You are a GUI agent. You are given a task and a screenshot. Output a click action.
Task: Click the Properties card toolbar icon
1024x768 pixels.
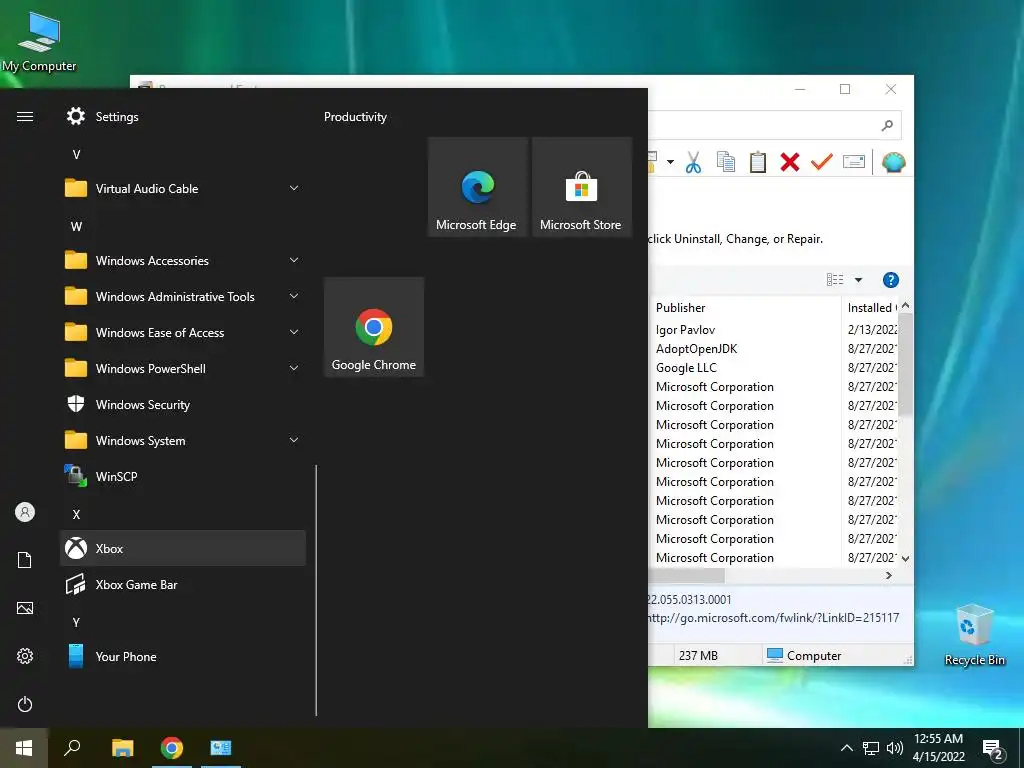point(854,161)
